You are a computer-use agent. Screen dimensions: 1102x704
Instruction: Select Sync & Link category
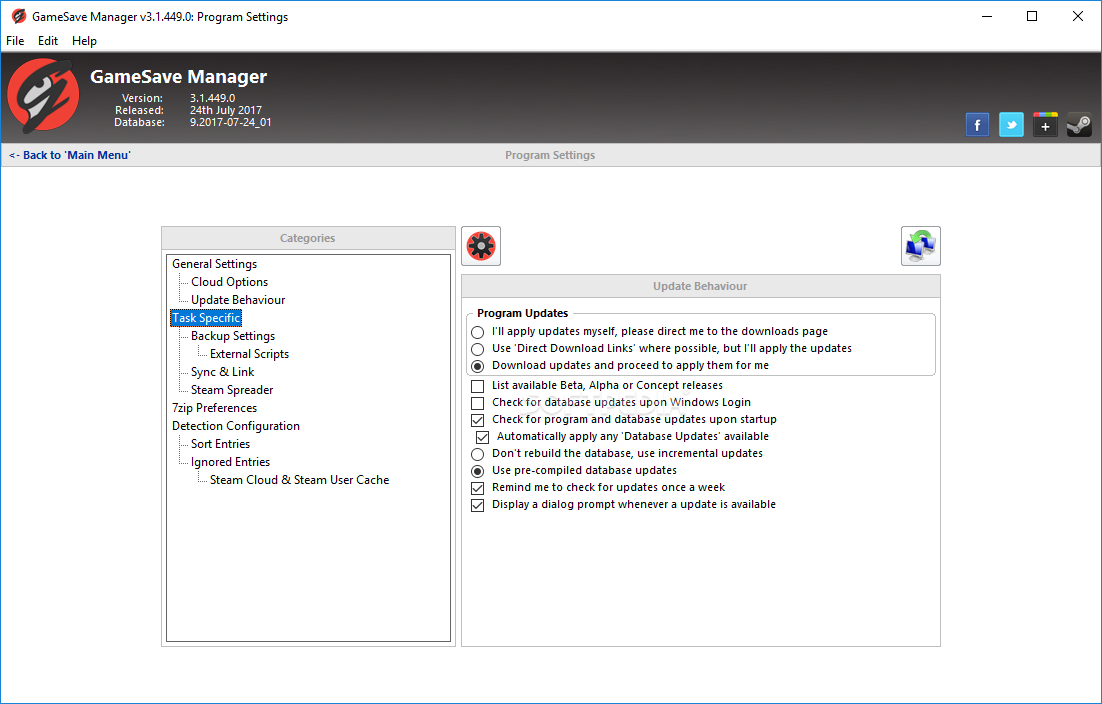pos(222,372)
